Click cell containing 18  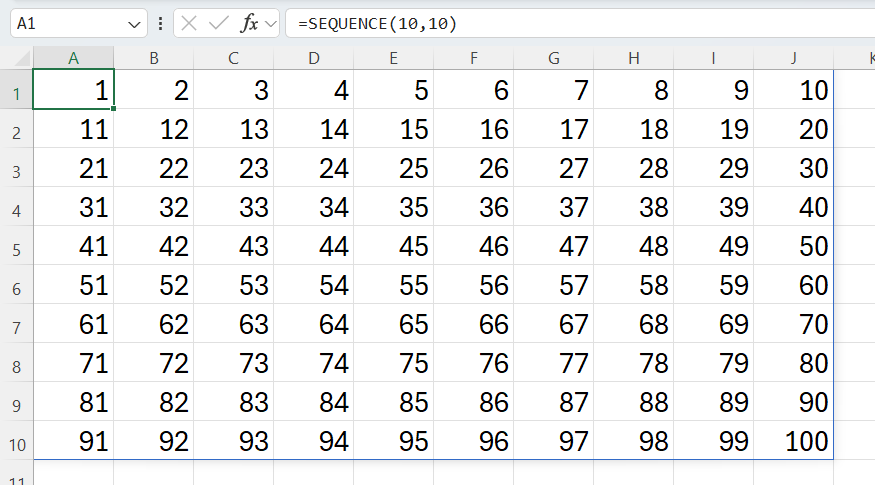click(x=633, y=128)
